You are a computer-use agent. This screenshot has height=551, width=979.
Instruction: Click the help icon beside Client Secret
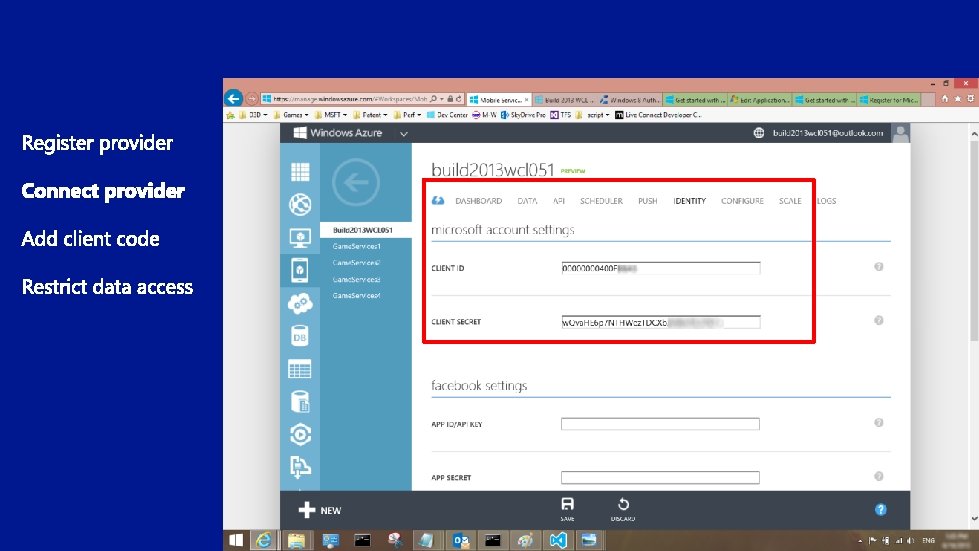[x=878, y=320]
